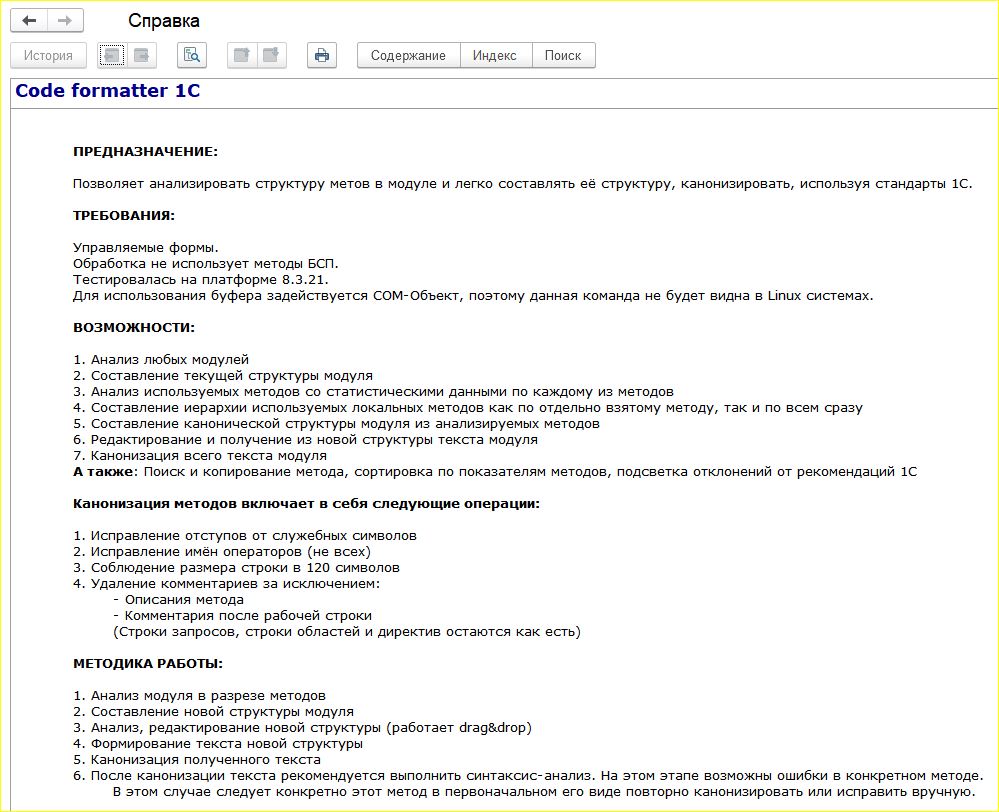
Task: Go back with the left arrow button
Action: 29,20
